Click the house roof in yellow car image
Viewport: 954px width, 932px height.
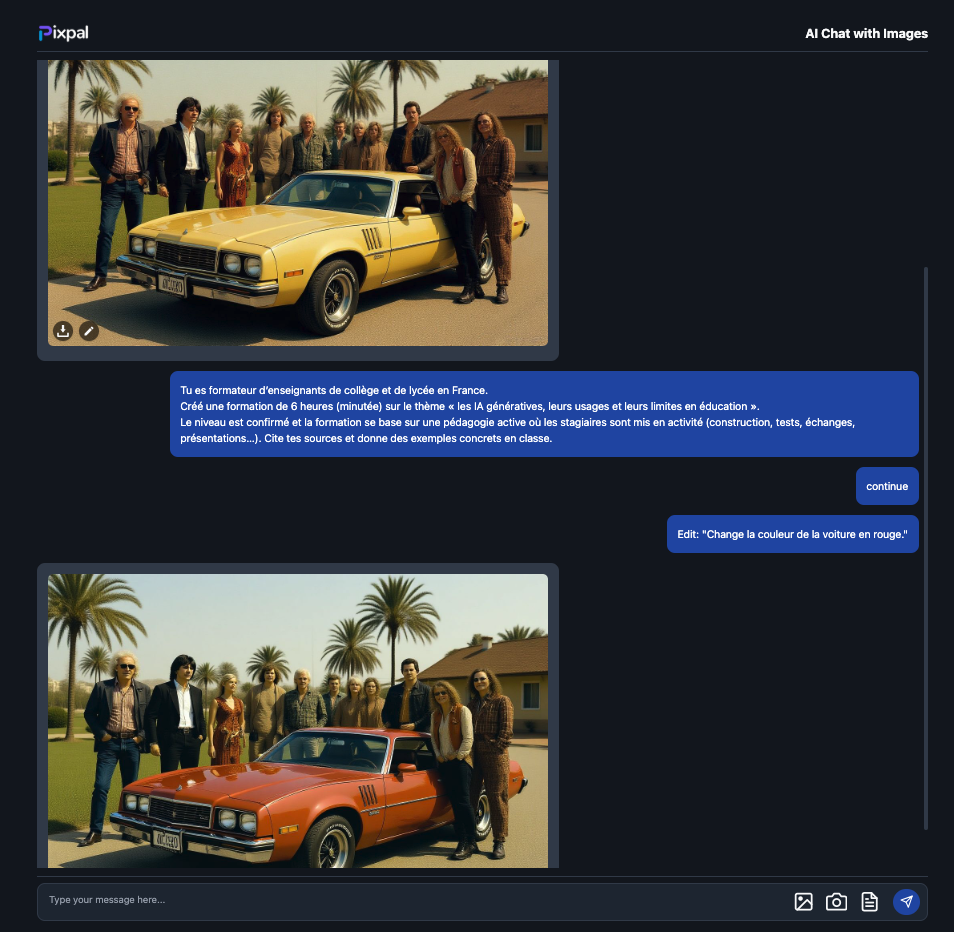pos(490,100)
